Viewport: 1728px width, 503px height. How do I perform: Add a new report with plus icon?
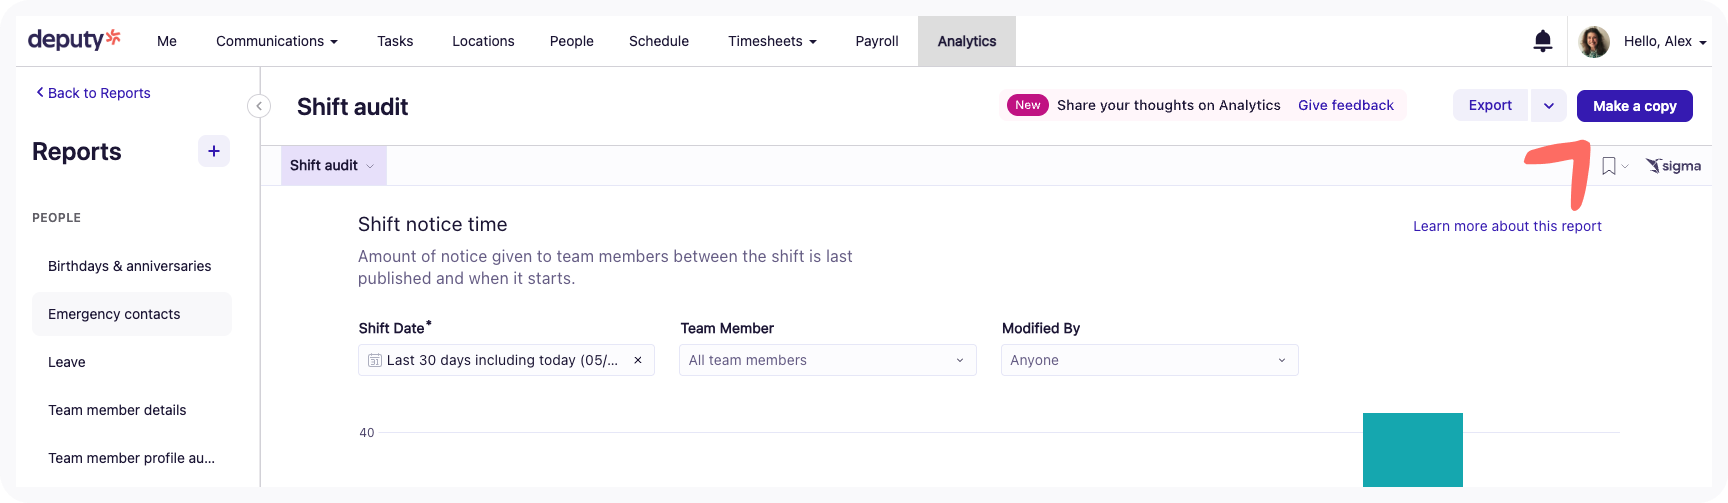pyautogui.click(x=214, y=151)
